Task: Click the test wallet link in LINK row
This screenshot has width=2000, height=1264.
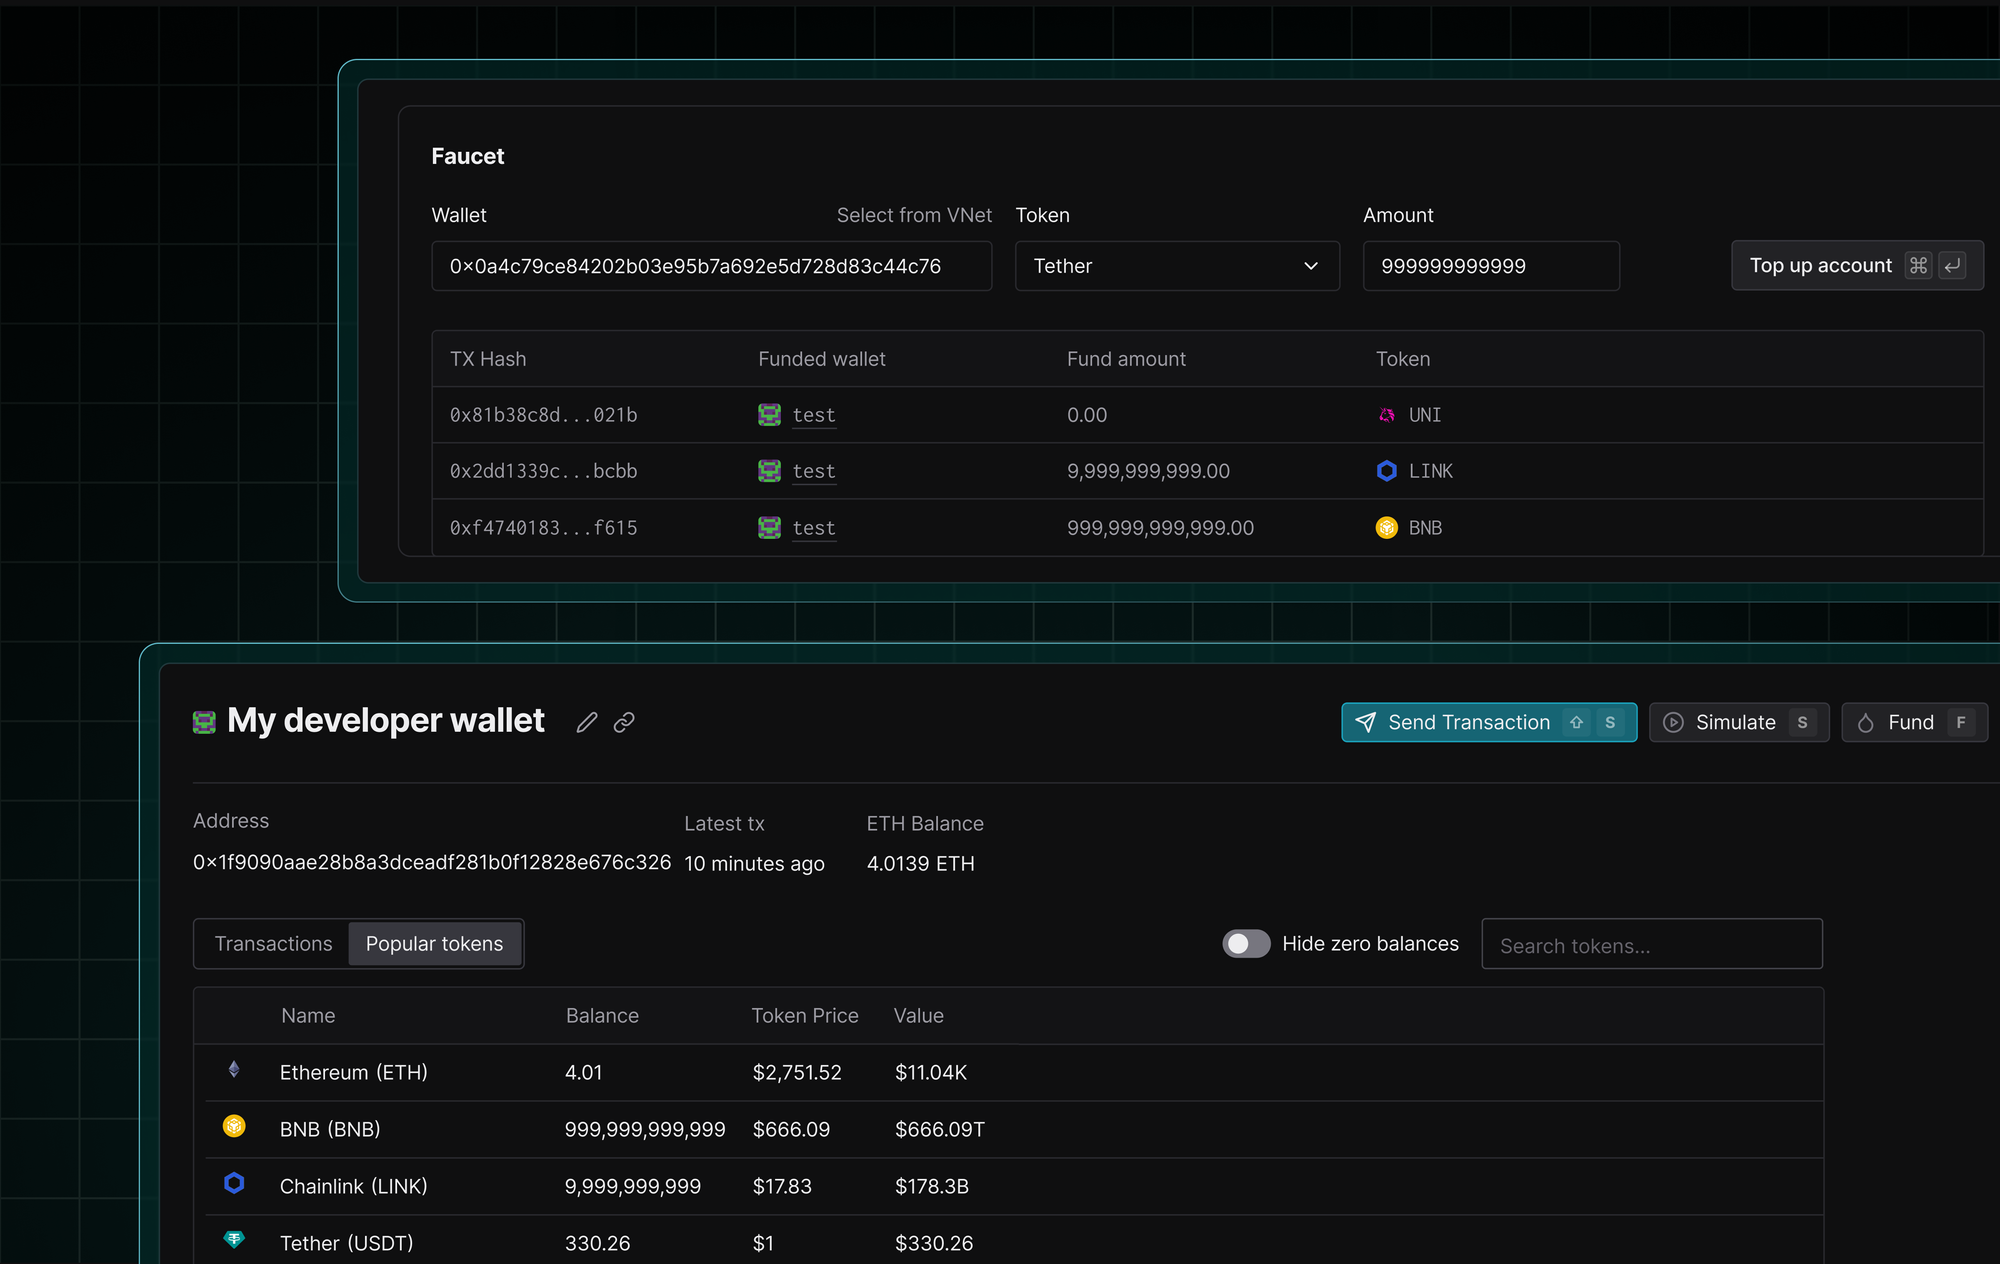Action: pos(813,470)
